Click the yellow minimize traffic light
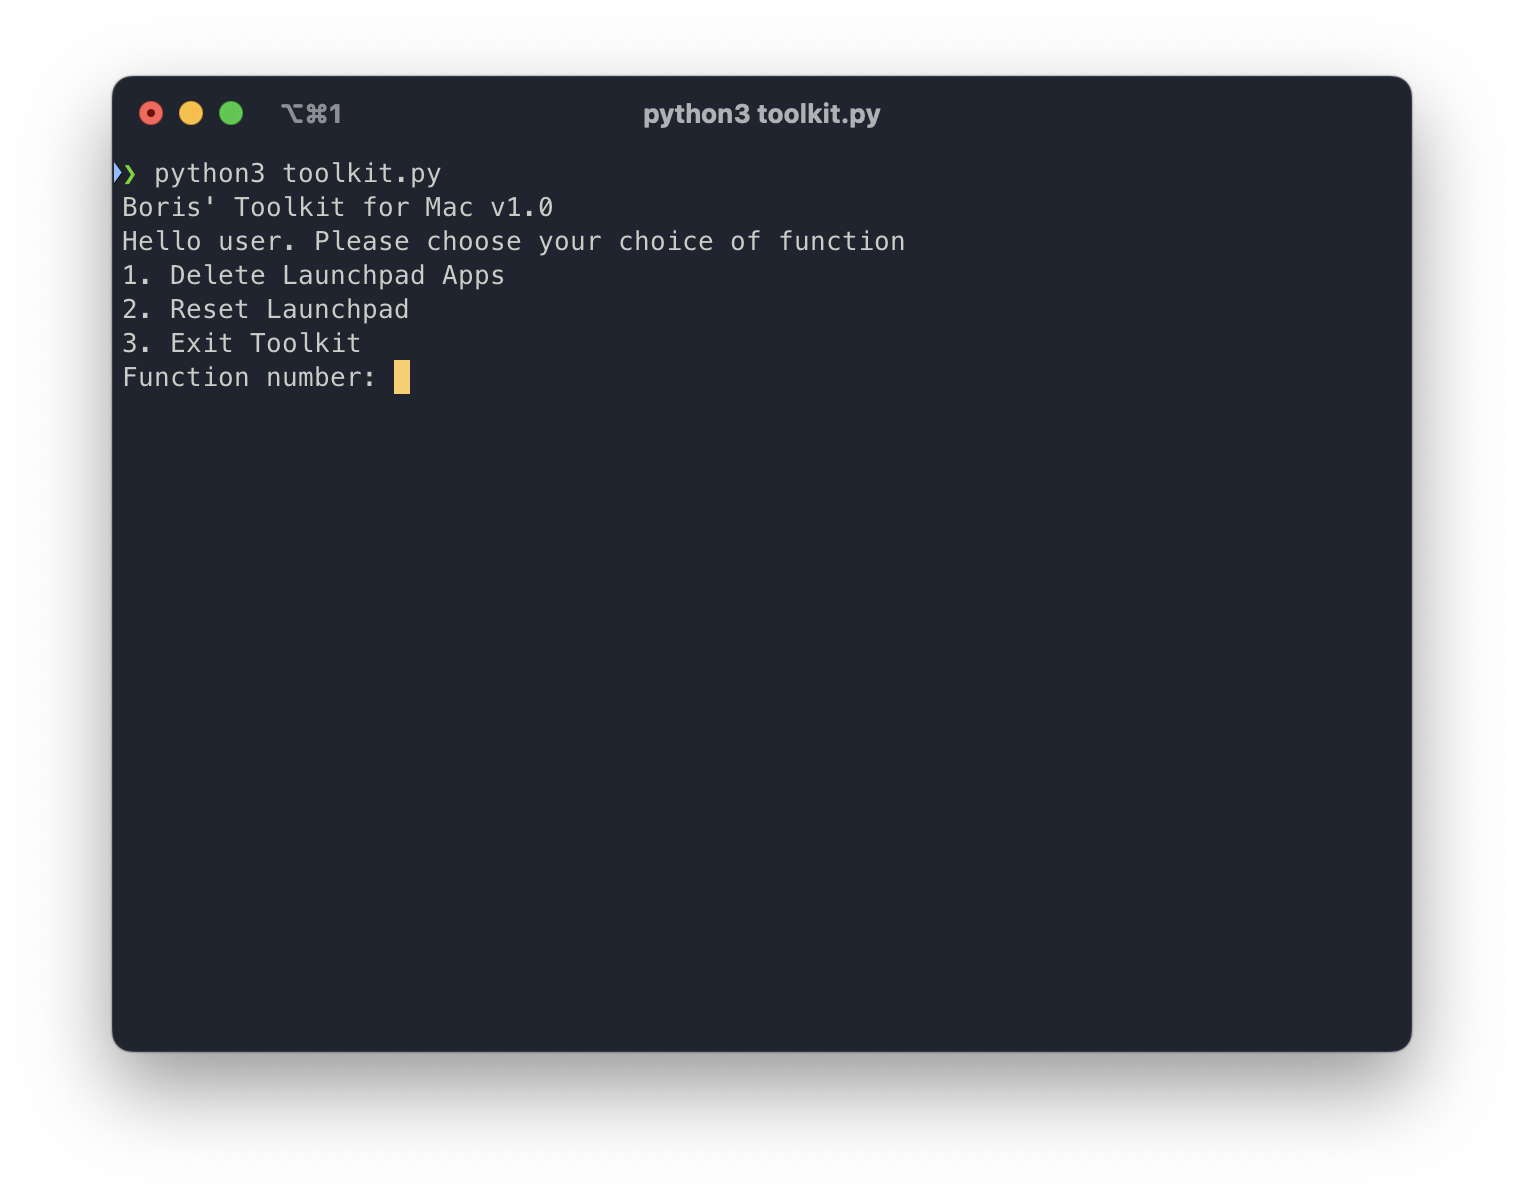Viewport: 1524px width, 1200px height. coord(191,113)
